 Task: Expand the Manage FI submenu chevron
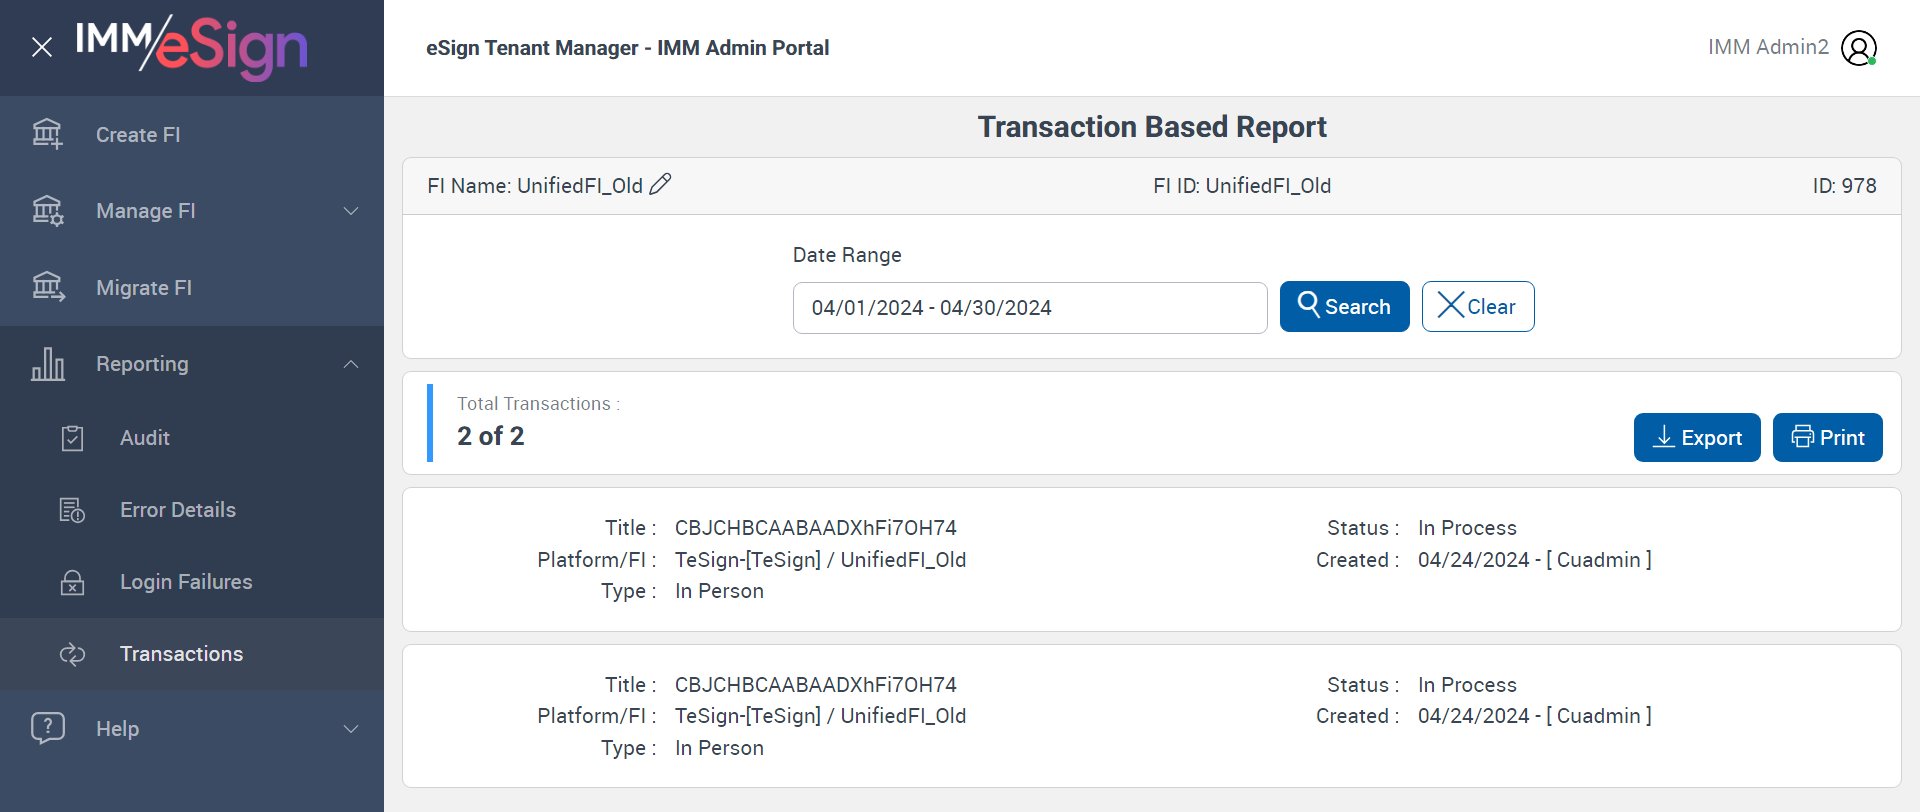(x=351, y=211)
